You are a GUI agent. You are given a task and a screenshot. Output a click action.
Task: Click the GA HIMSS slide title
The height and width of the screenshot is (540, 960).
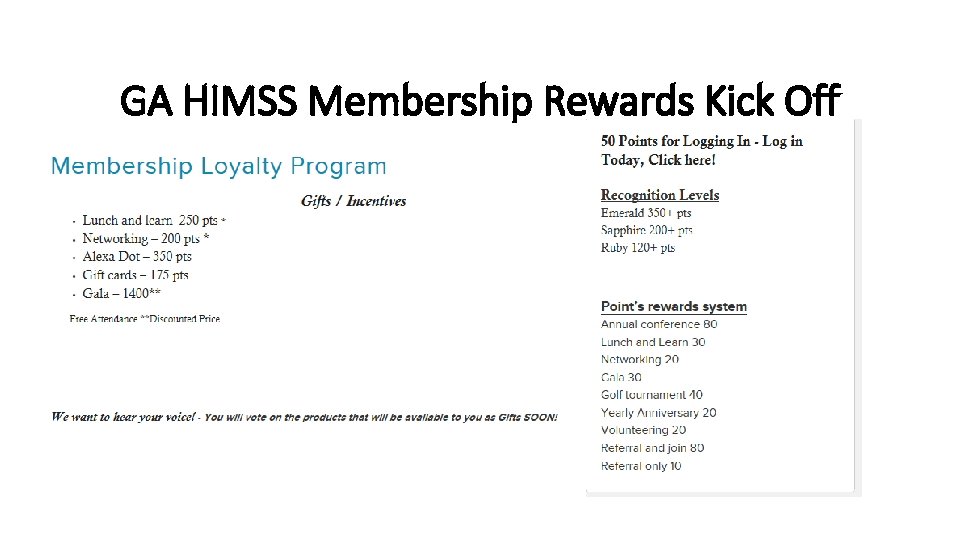480,101
